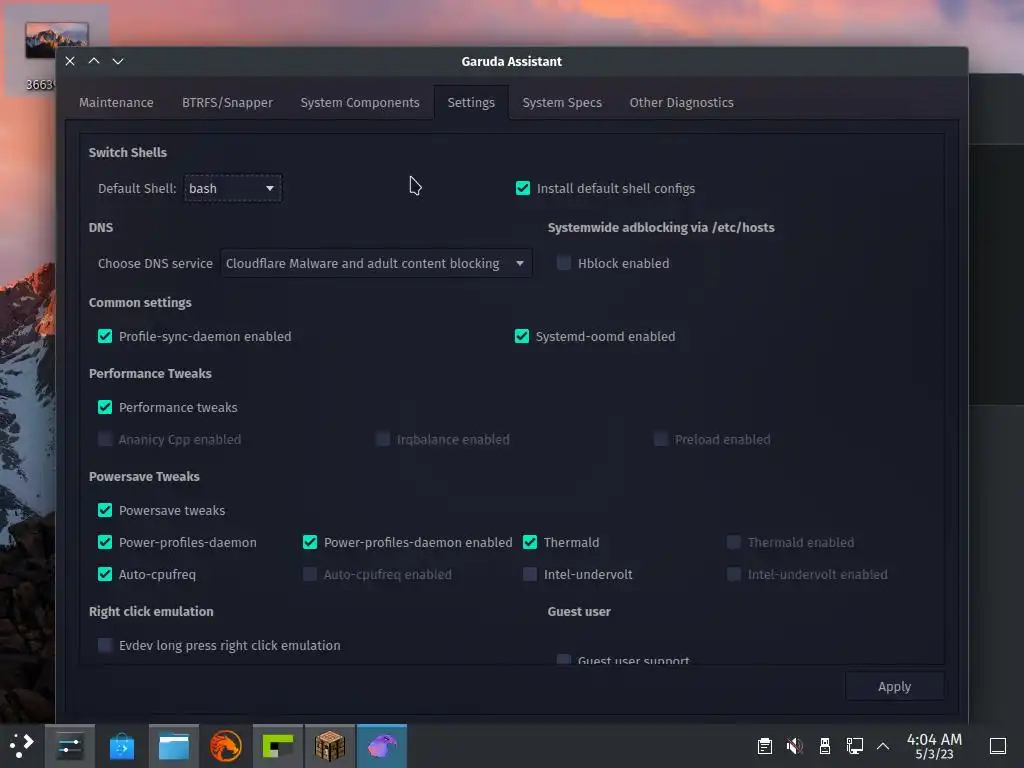This screenshot has height=768, width=1024.
Task: Click the Powersave Tweaks heading
Action: (x=144, y=476)
